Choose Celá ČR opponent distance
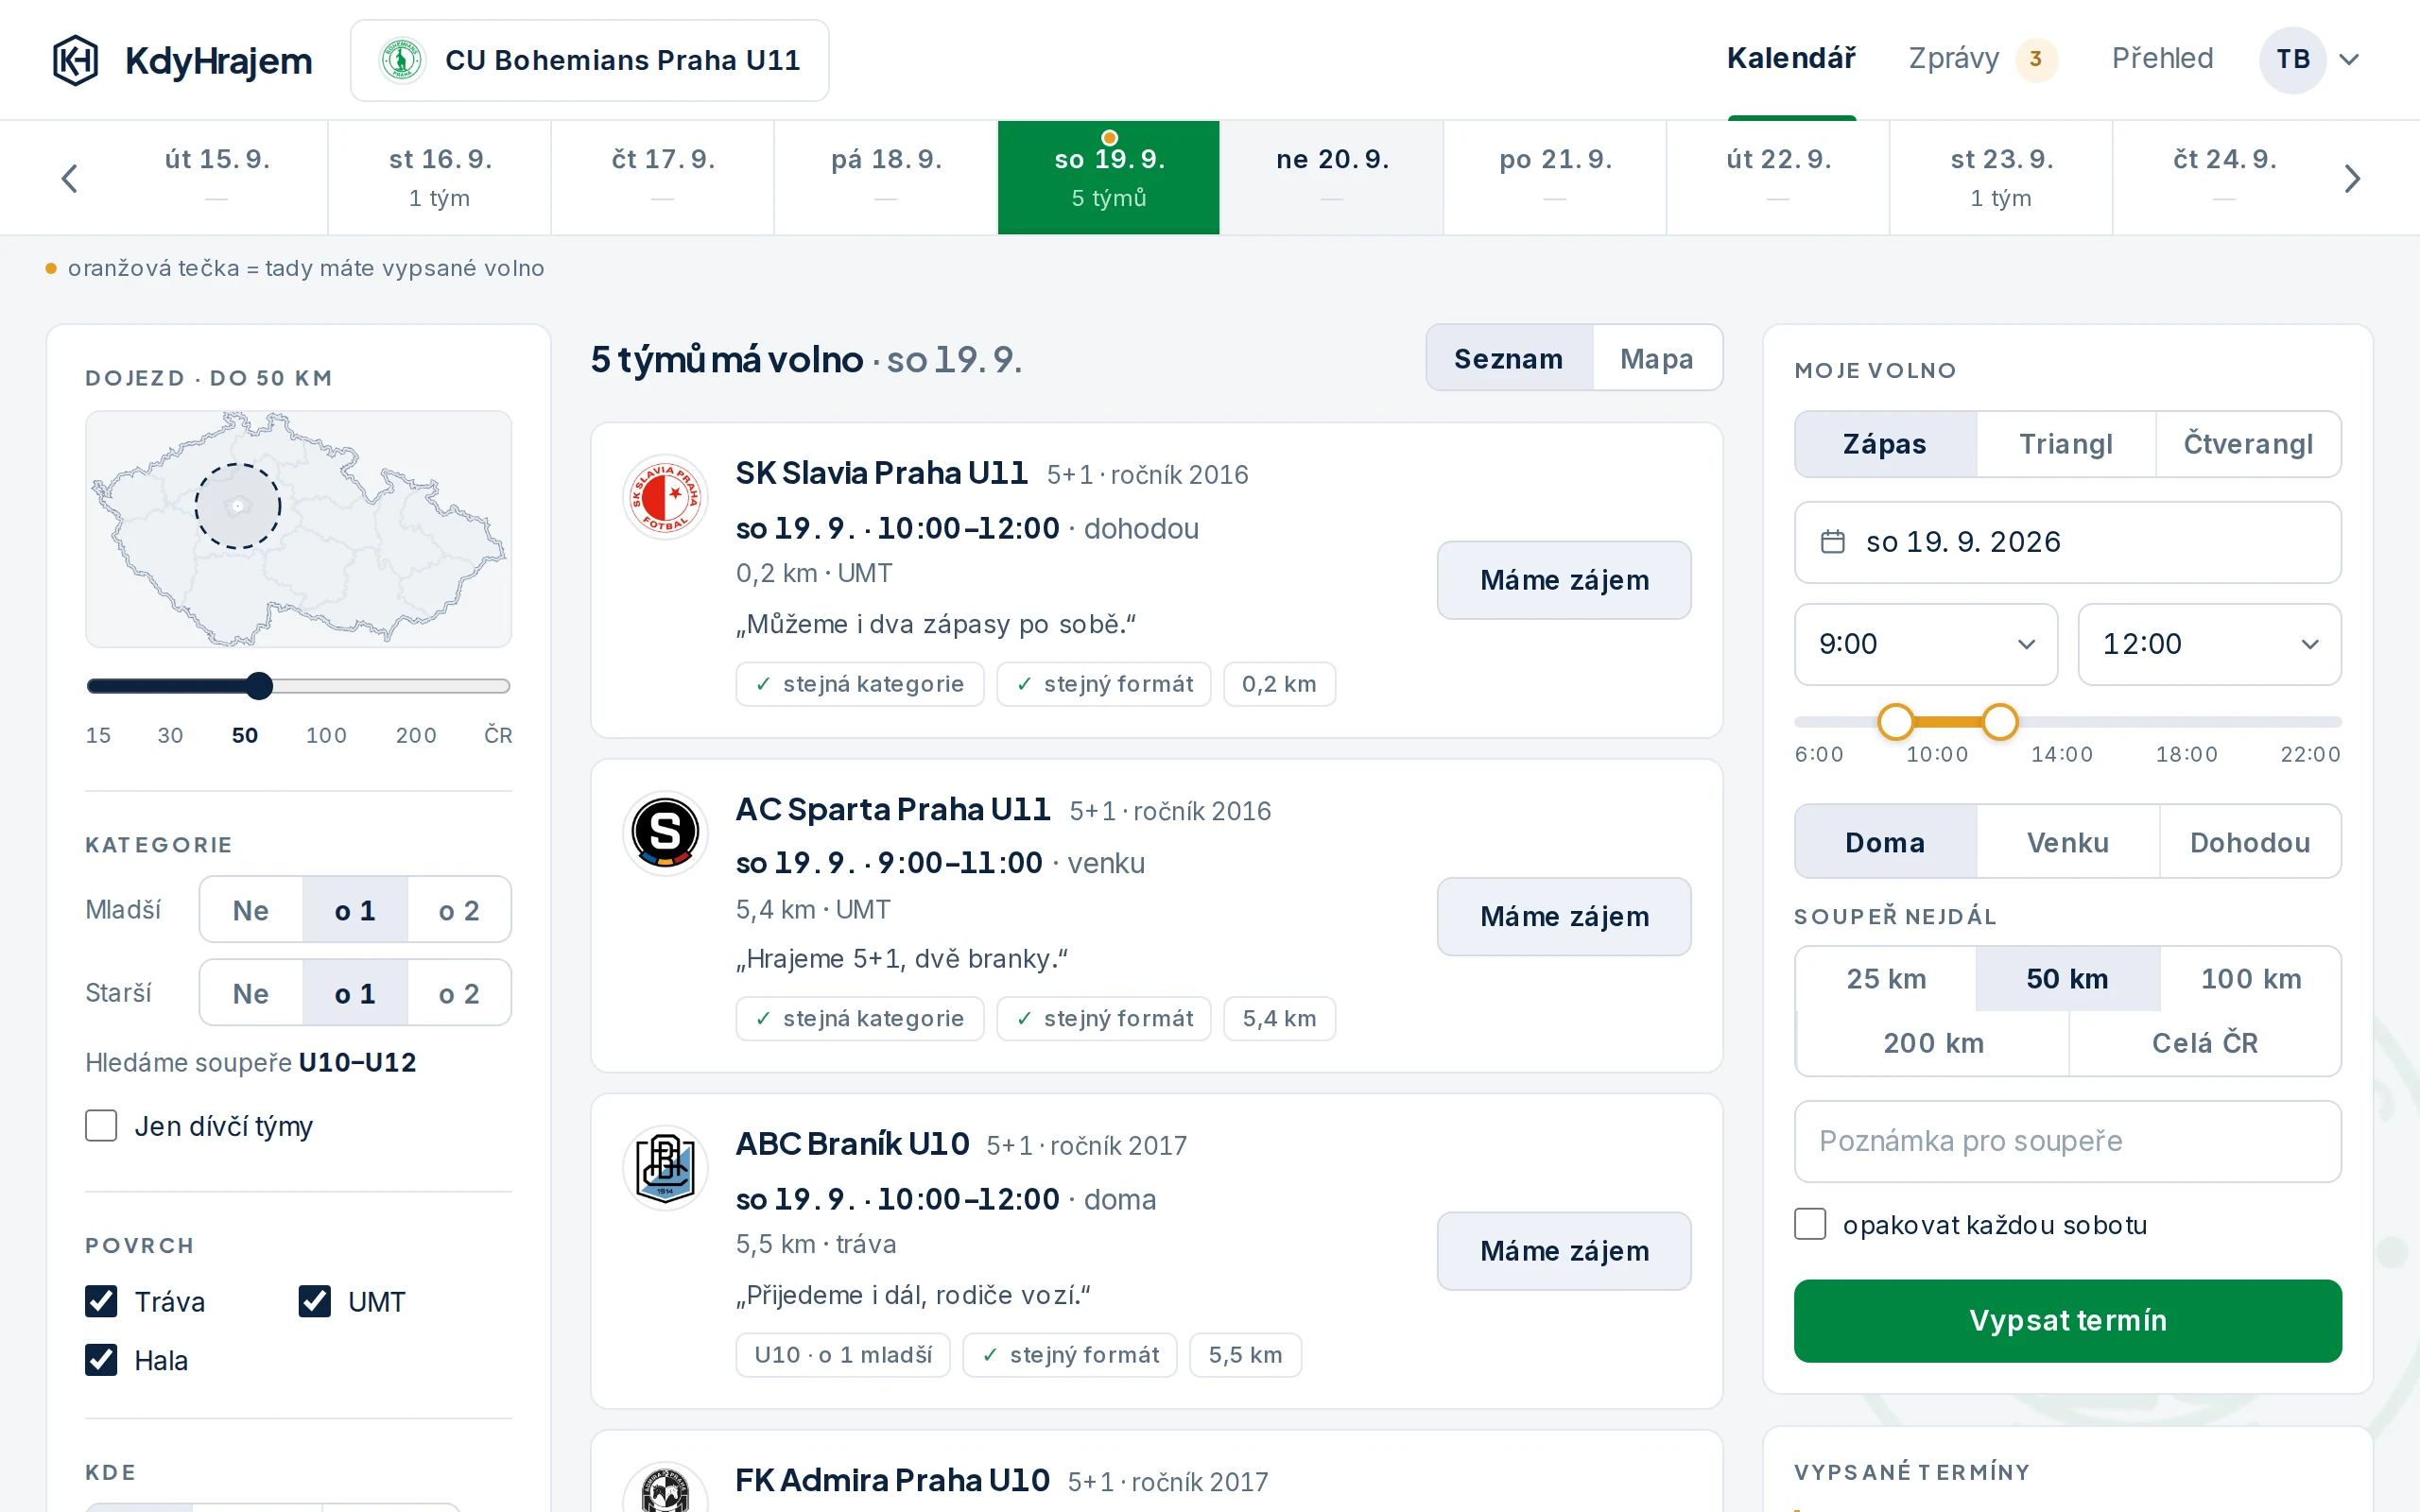The image size is (2420, 1512). (2205, 1043)
